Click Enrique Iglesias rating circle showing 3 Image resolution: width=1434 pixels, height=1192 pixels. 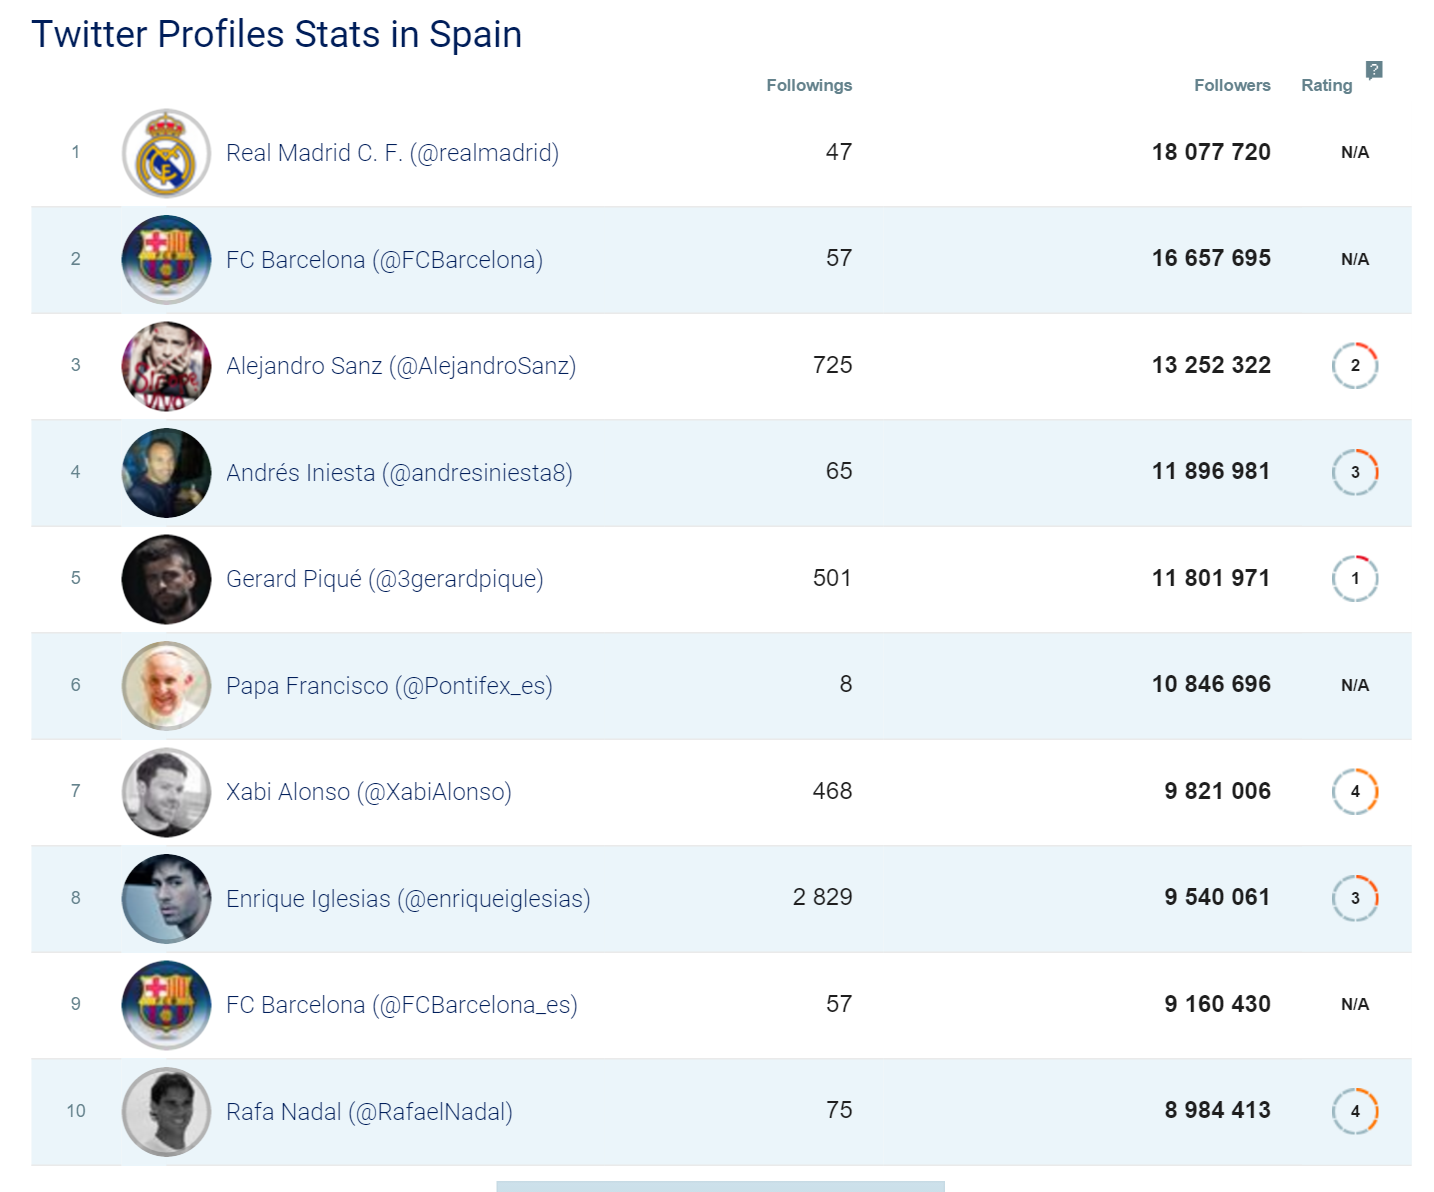tap(1355, 898)
